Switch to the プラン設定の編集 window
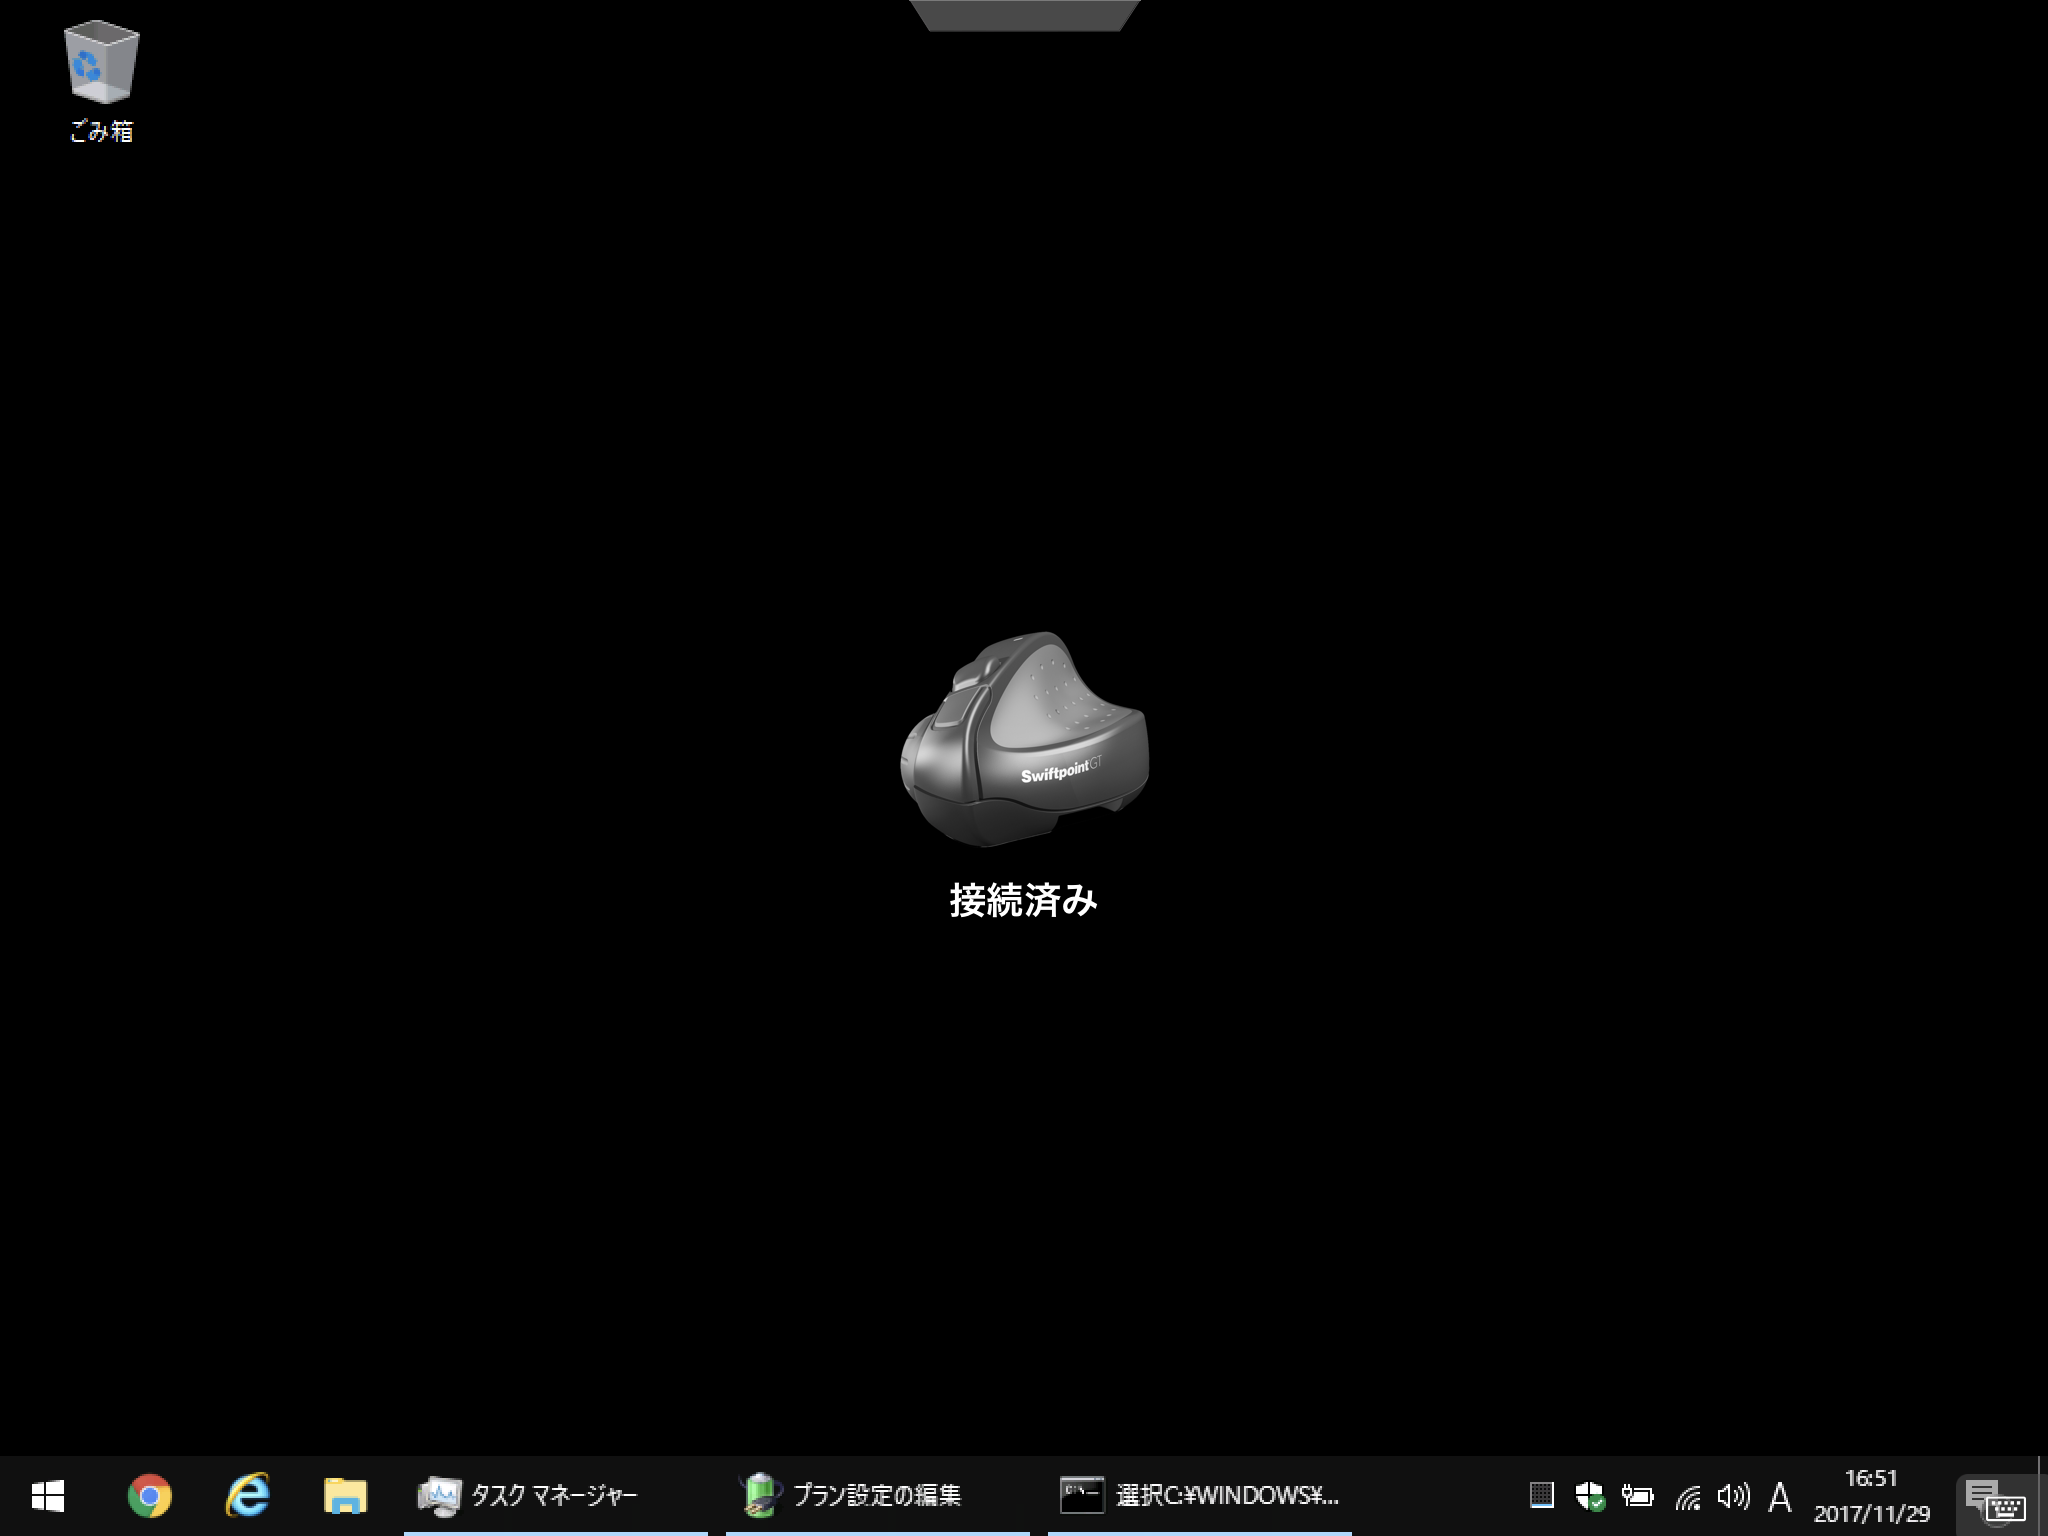The image size is (2048, 1536). [x=877, y=1496]
